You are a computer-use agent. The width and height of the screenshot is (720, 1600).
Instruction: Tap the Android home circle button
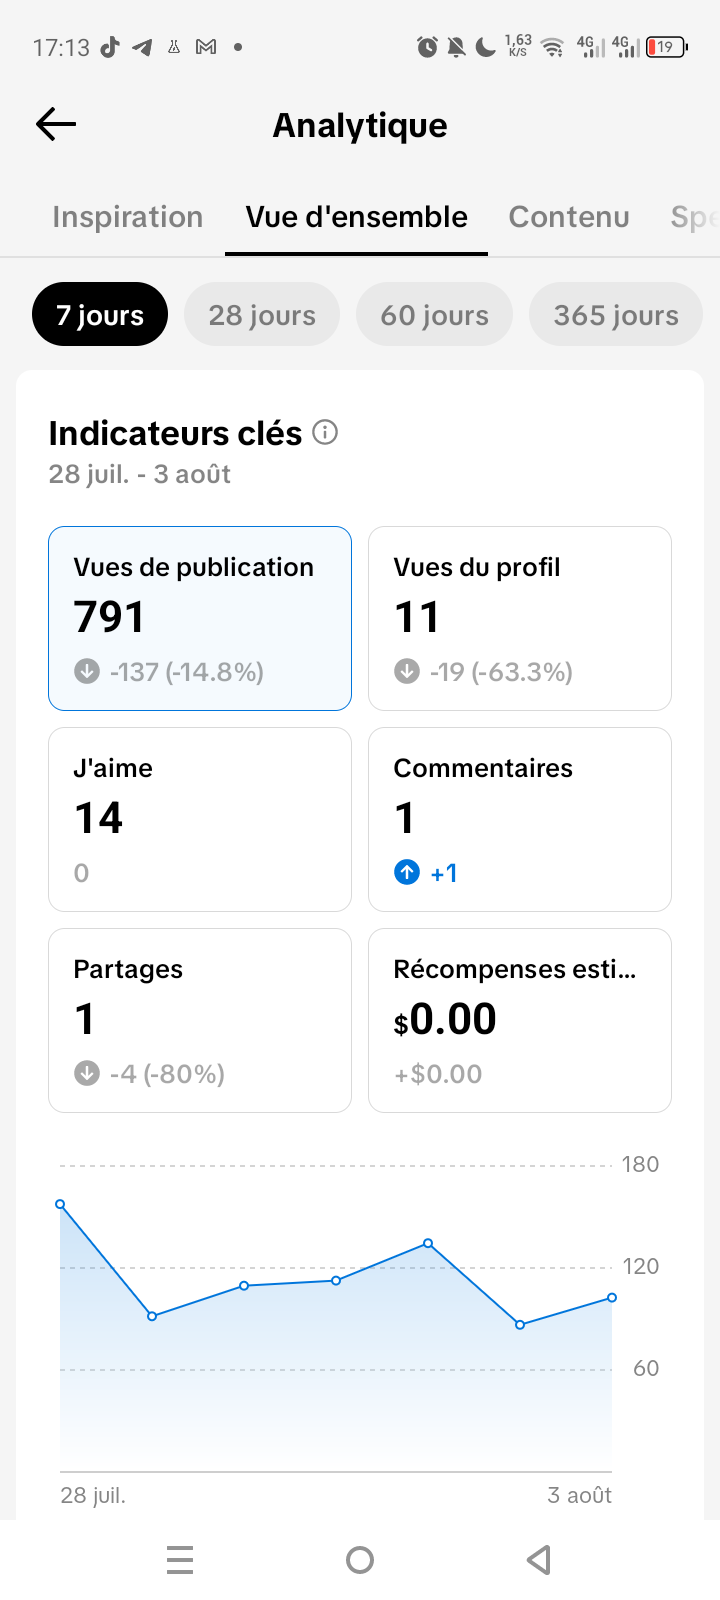pyautogui.click(x=360, y=1560)
